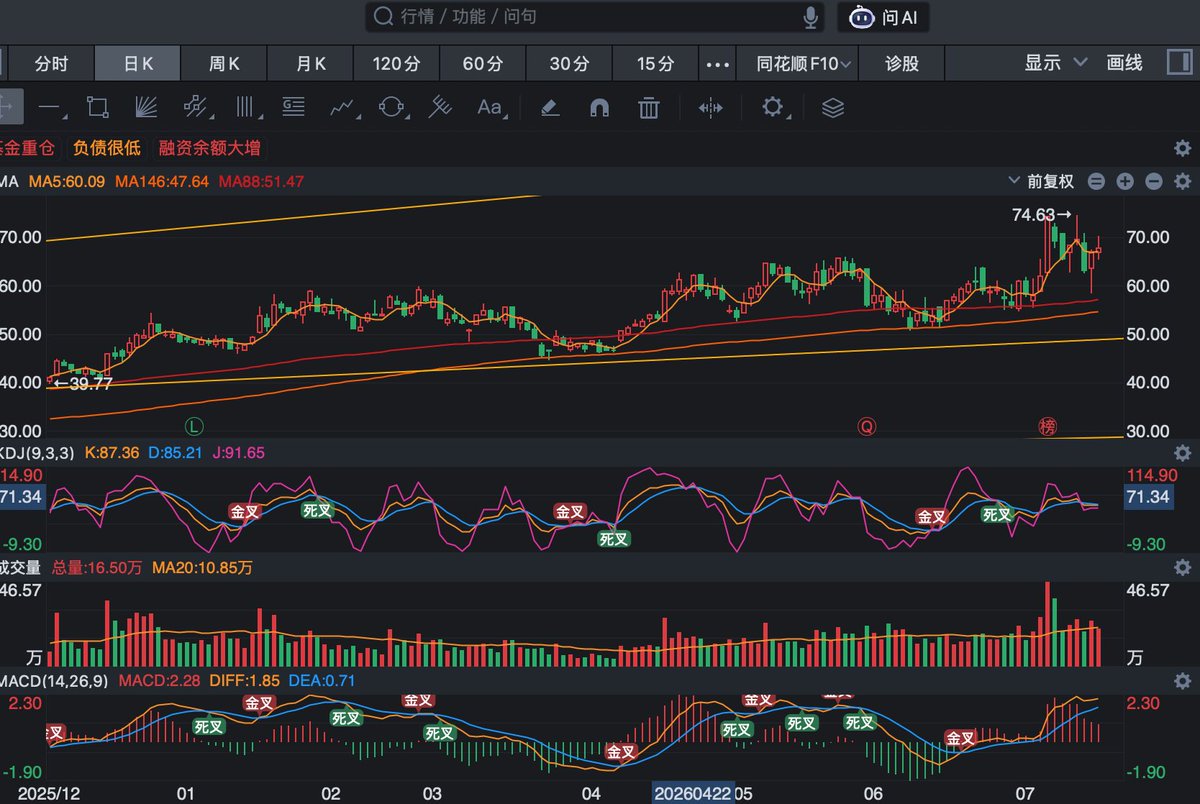Click the MA146:47.64 indicator value
This screenshot has height=804, width=1200.
click(162, 181)
